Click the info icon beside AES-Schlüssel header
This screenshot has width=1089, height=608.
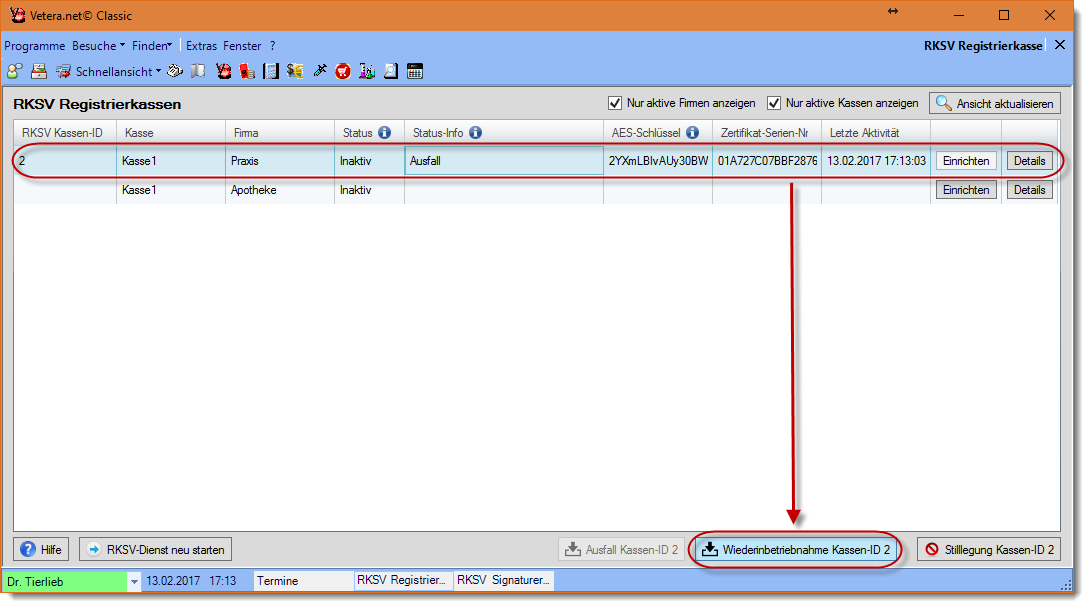click(x=692, y=133)
